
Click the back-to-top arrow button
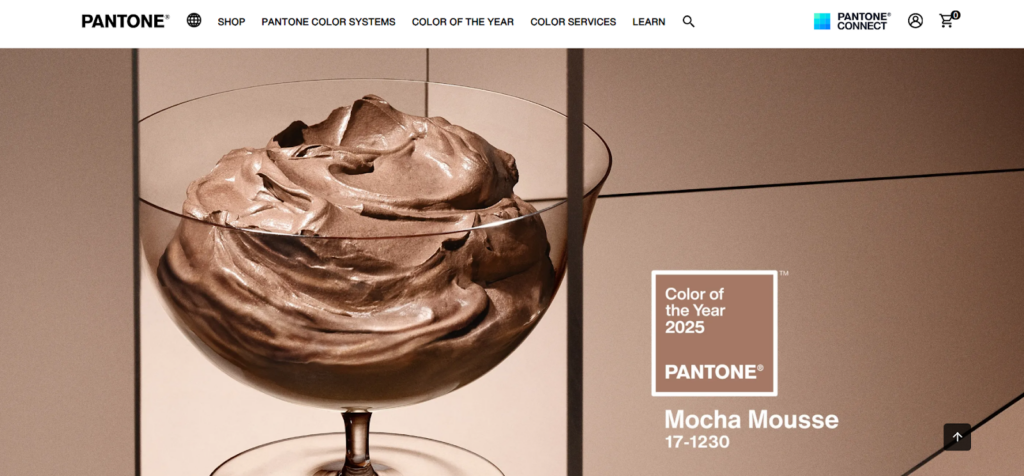pos(957,437)
